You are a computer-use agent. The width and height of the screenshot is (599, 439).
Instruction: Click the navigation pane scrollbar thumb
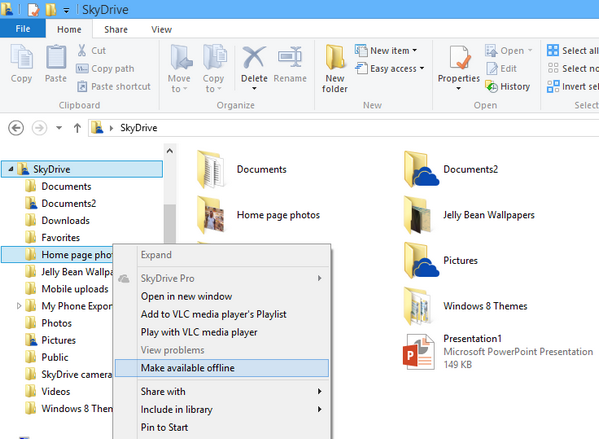pos(170,223)
